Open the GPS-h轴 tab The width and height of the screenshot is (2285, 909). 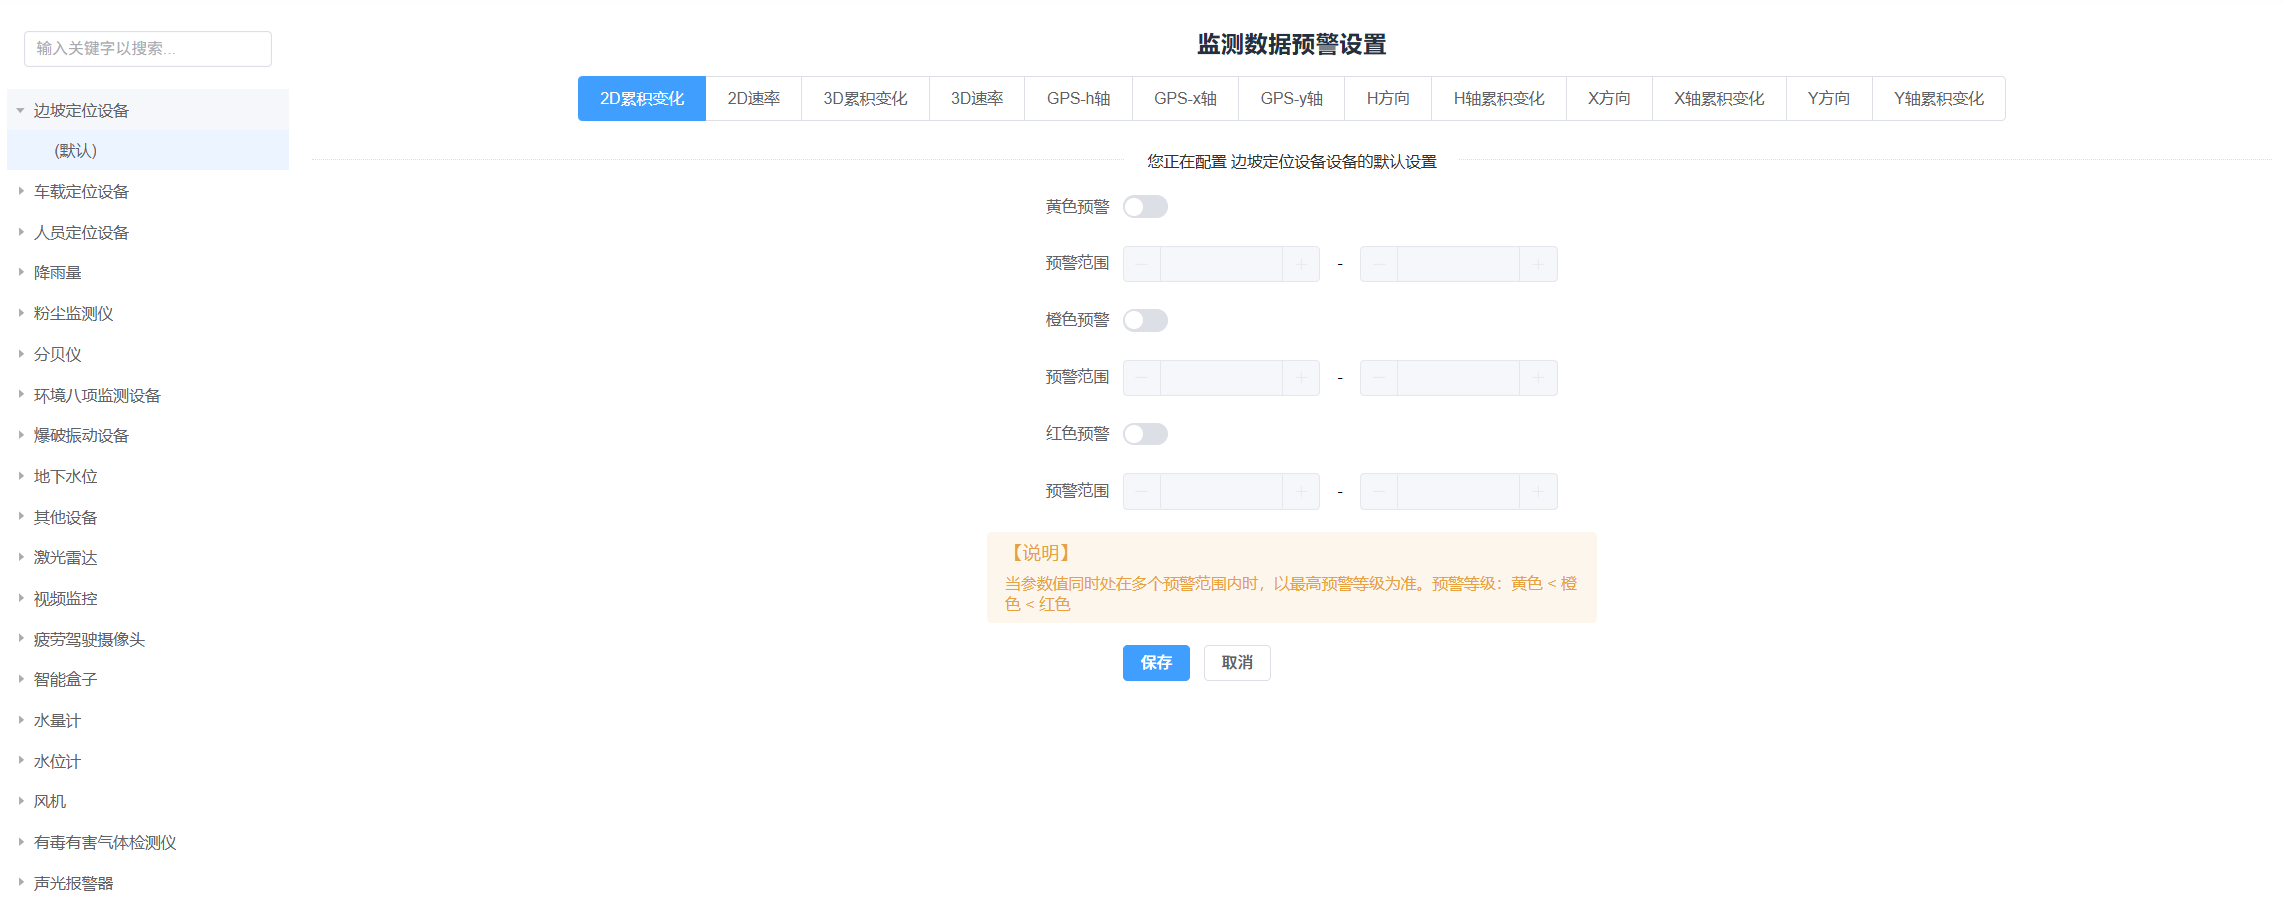click(x=1078, y=99)
